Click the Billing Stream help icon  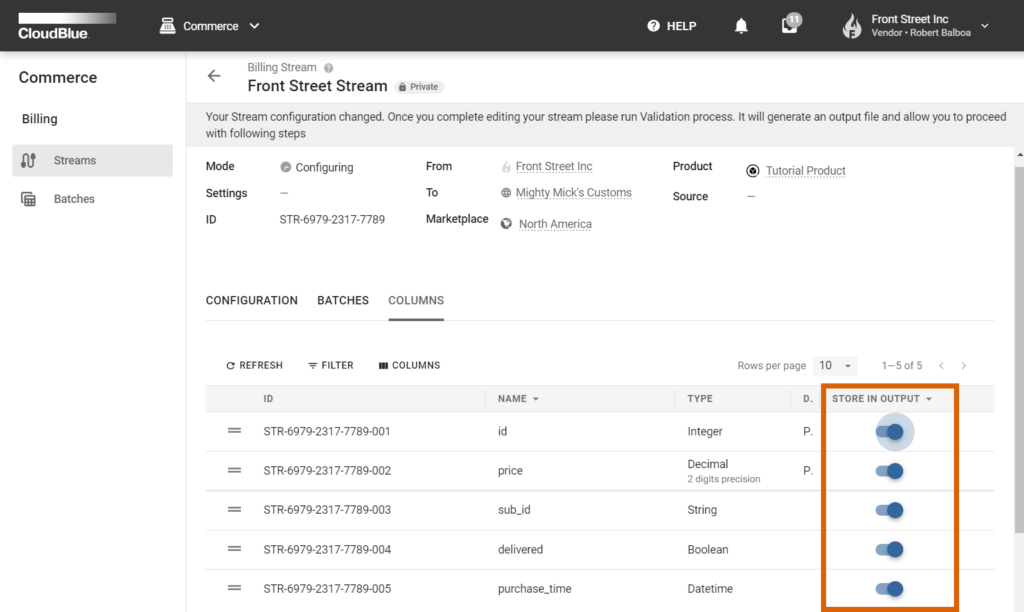click(x=328, y=68)
